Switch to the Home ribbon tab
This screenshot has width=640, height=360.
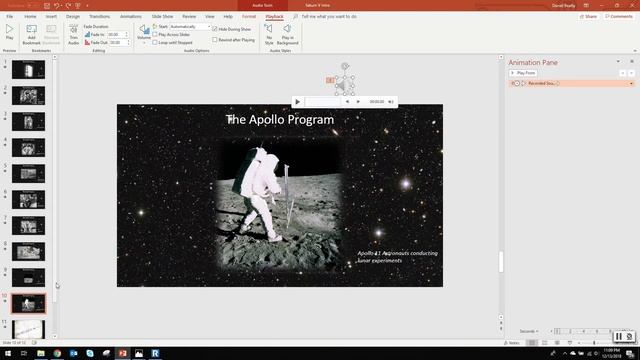coord(30,17)
